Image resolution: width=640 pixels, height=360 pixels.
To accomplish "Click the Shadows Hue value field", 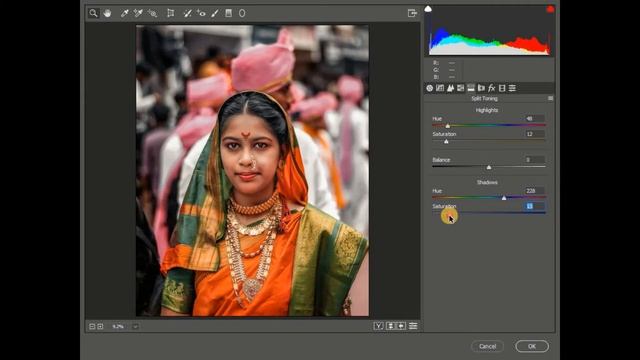I will [x=534, y=191].
